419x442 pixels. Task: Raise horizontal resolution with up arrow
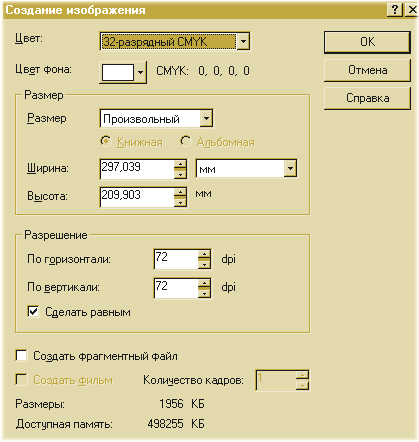[x=204, y=254]
